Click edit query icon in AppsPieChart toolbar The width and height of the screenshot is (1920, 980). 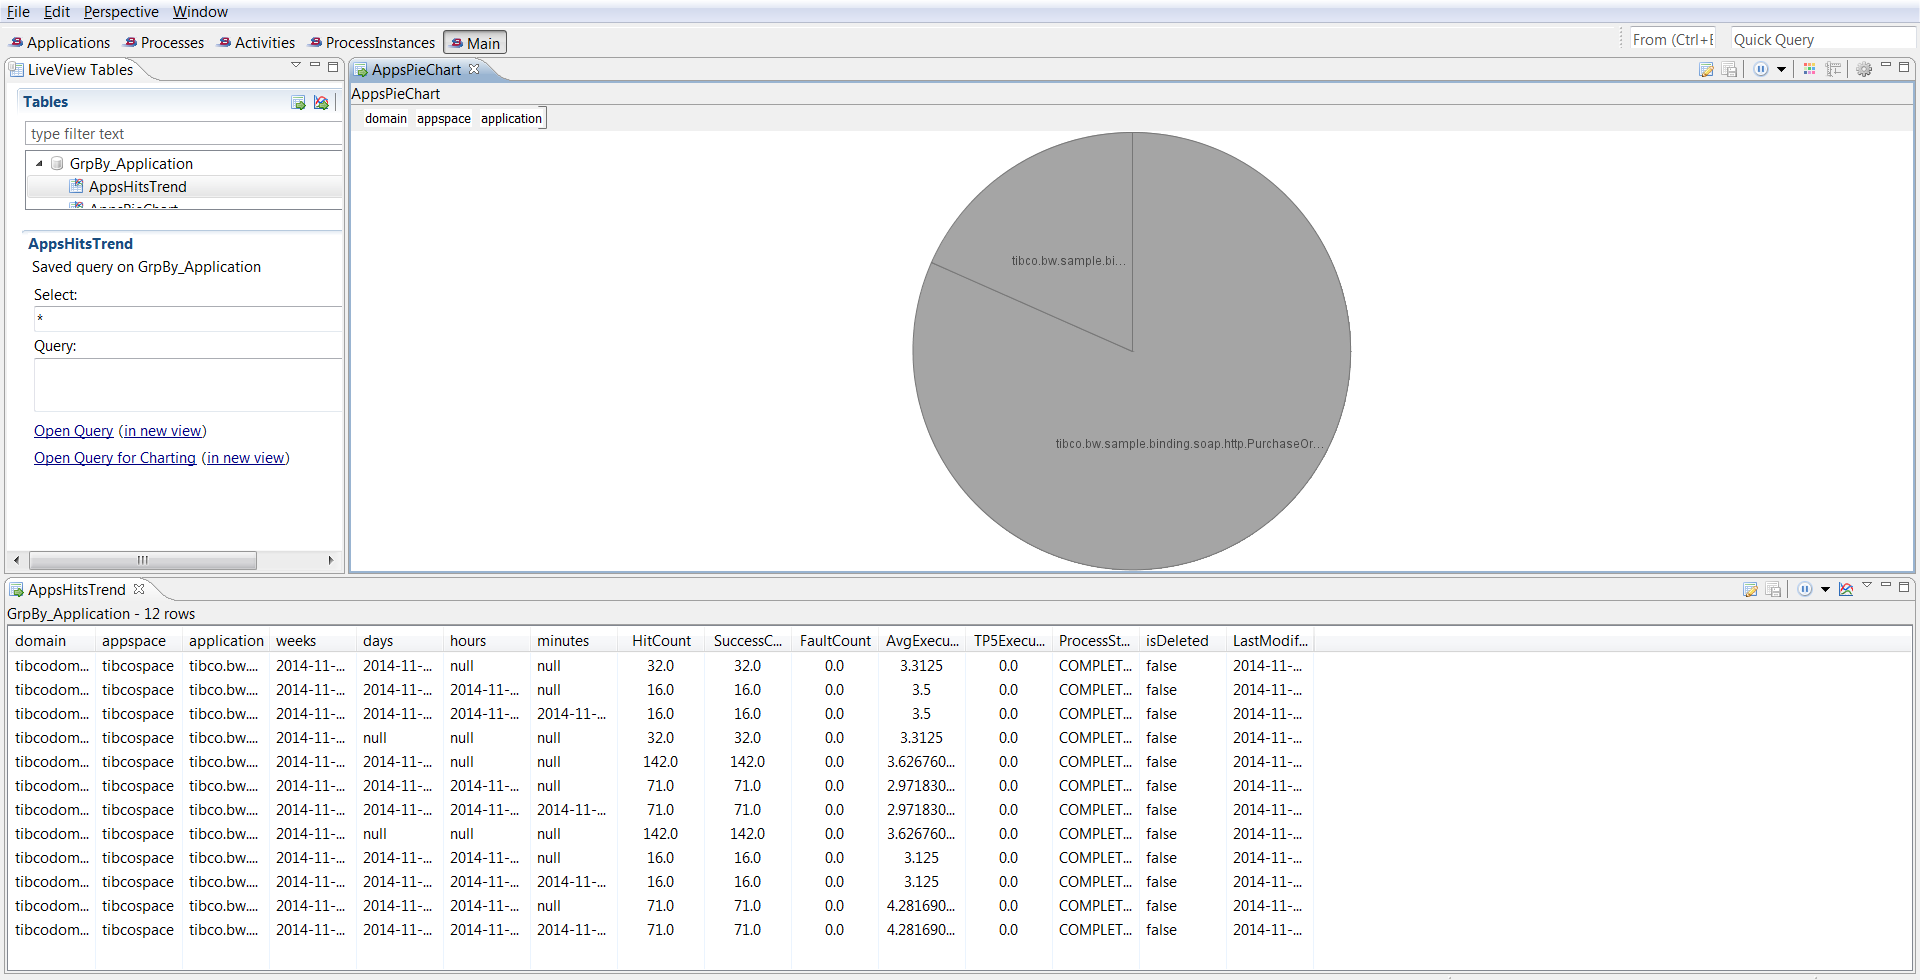(1706, 69)
